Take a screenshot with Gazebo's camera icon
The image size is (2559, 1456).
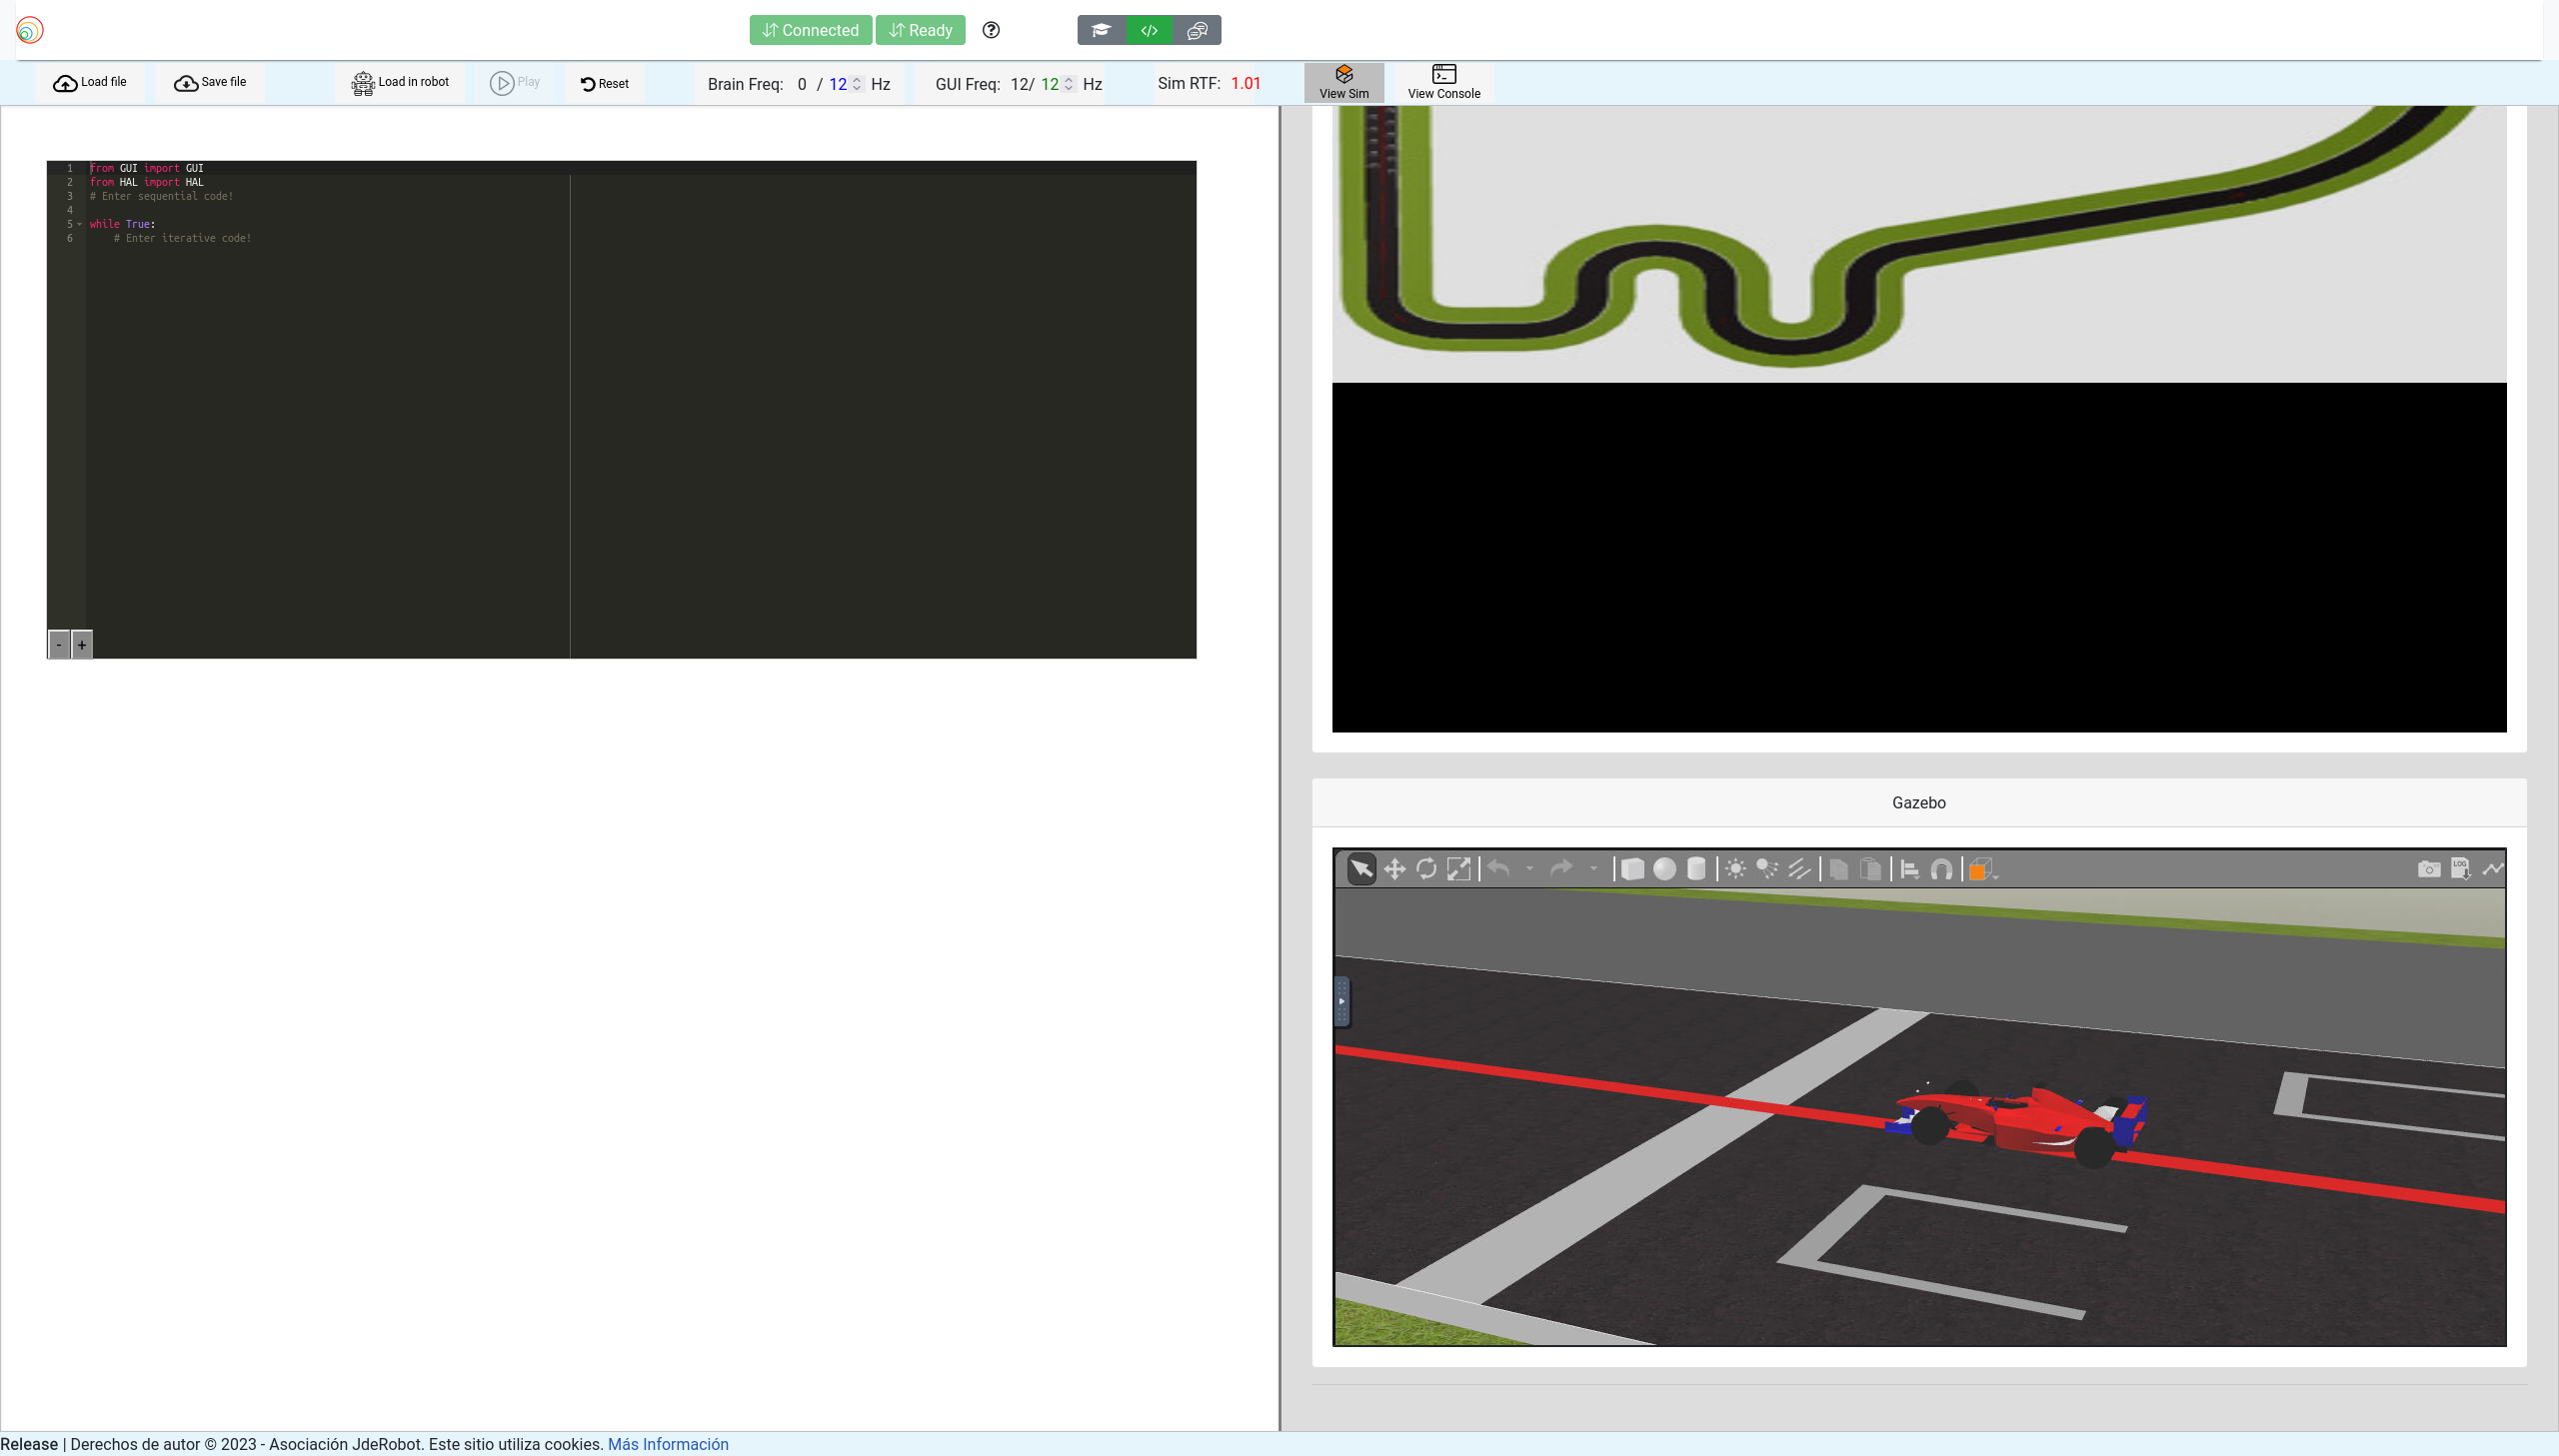point(2428,869)
